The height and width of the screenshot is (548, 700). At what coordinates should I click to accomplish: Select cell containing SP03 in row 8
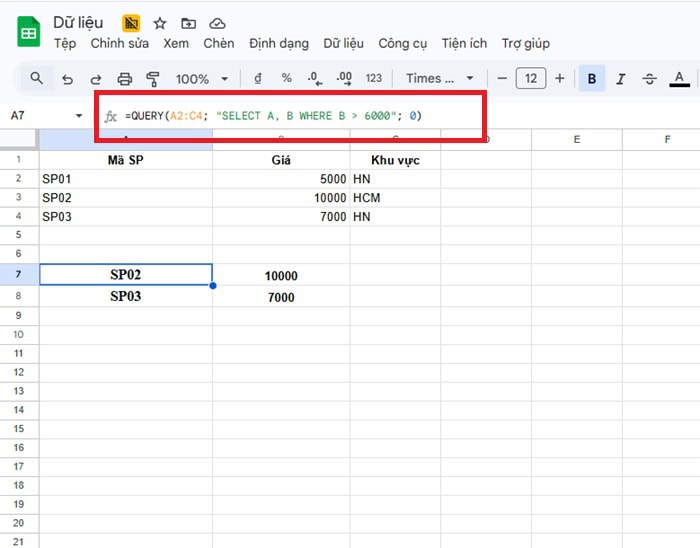coord(126,296)
